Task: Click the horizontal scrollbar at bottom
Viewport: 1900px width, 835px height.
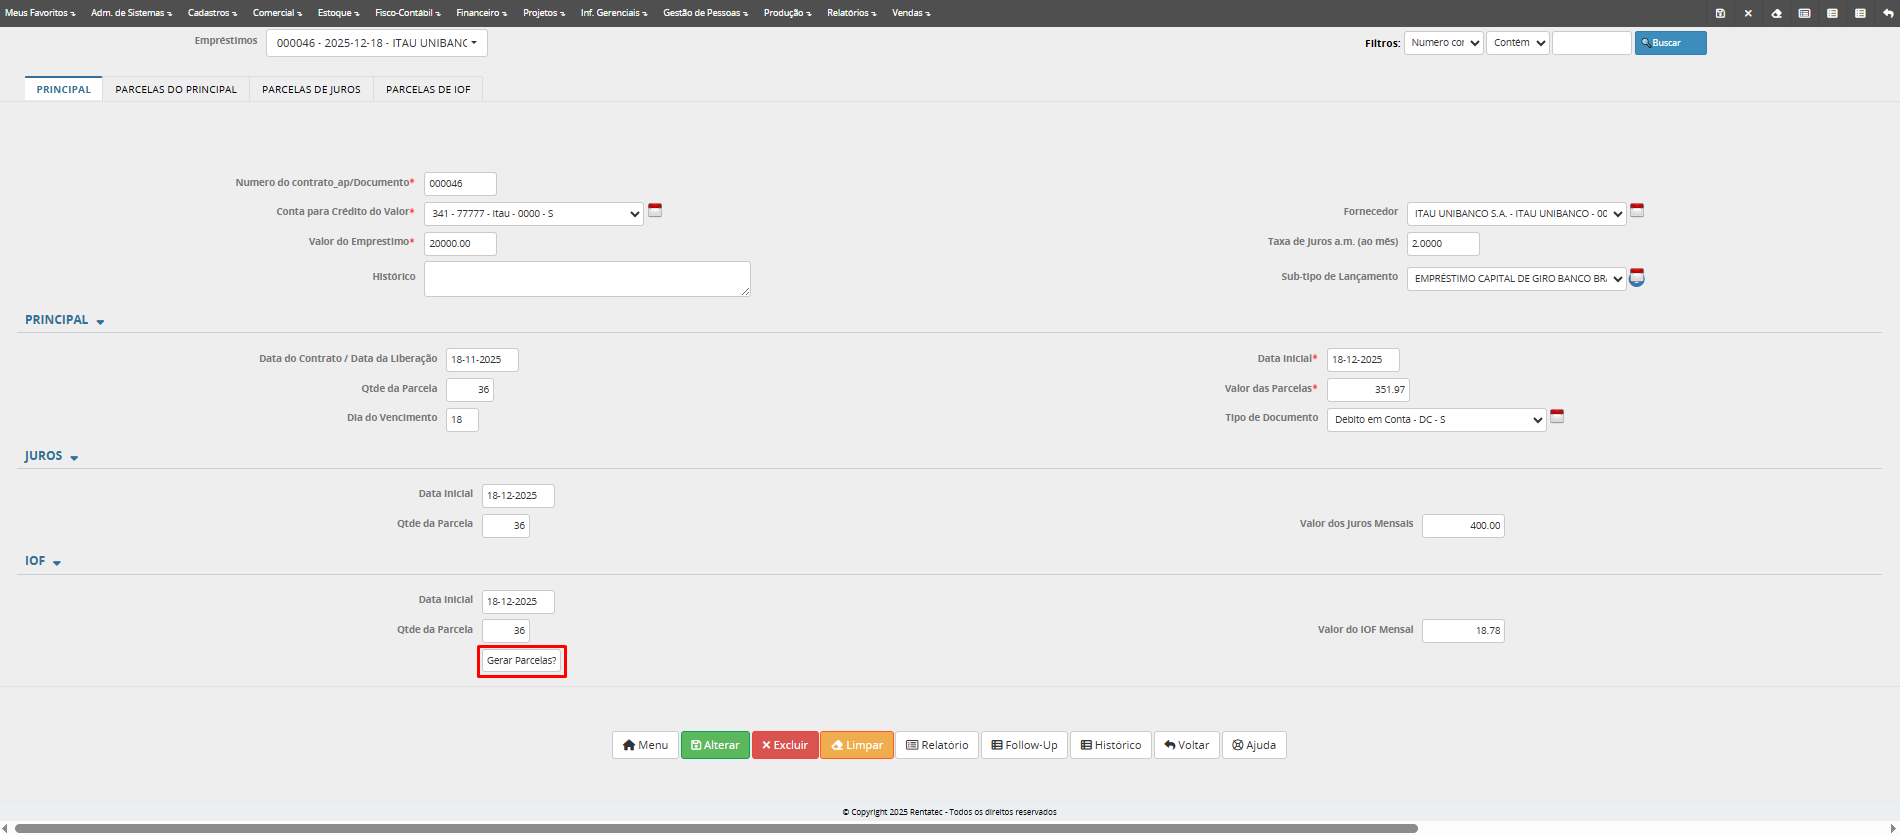Action: (x=716, y=828)
